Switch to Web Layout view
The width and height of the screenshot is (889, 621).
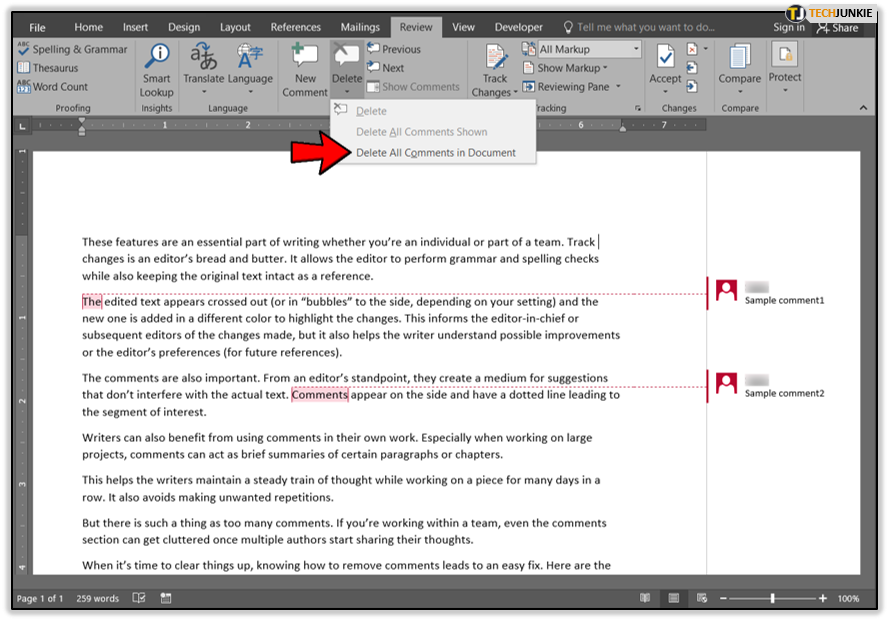tap(702, 598)
